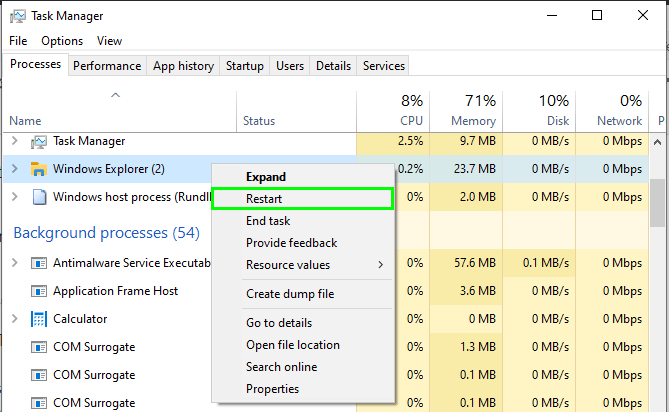Click the first COM Surrogate icon
669x412 pixels.
[39, 347]
